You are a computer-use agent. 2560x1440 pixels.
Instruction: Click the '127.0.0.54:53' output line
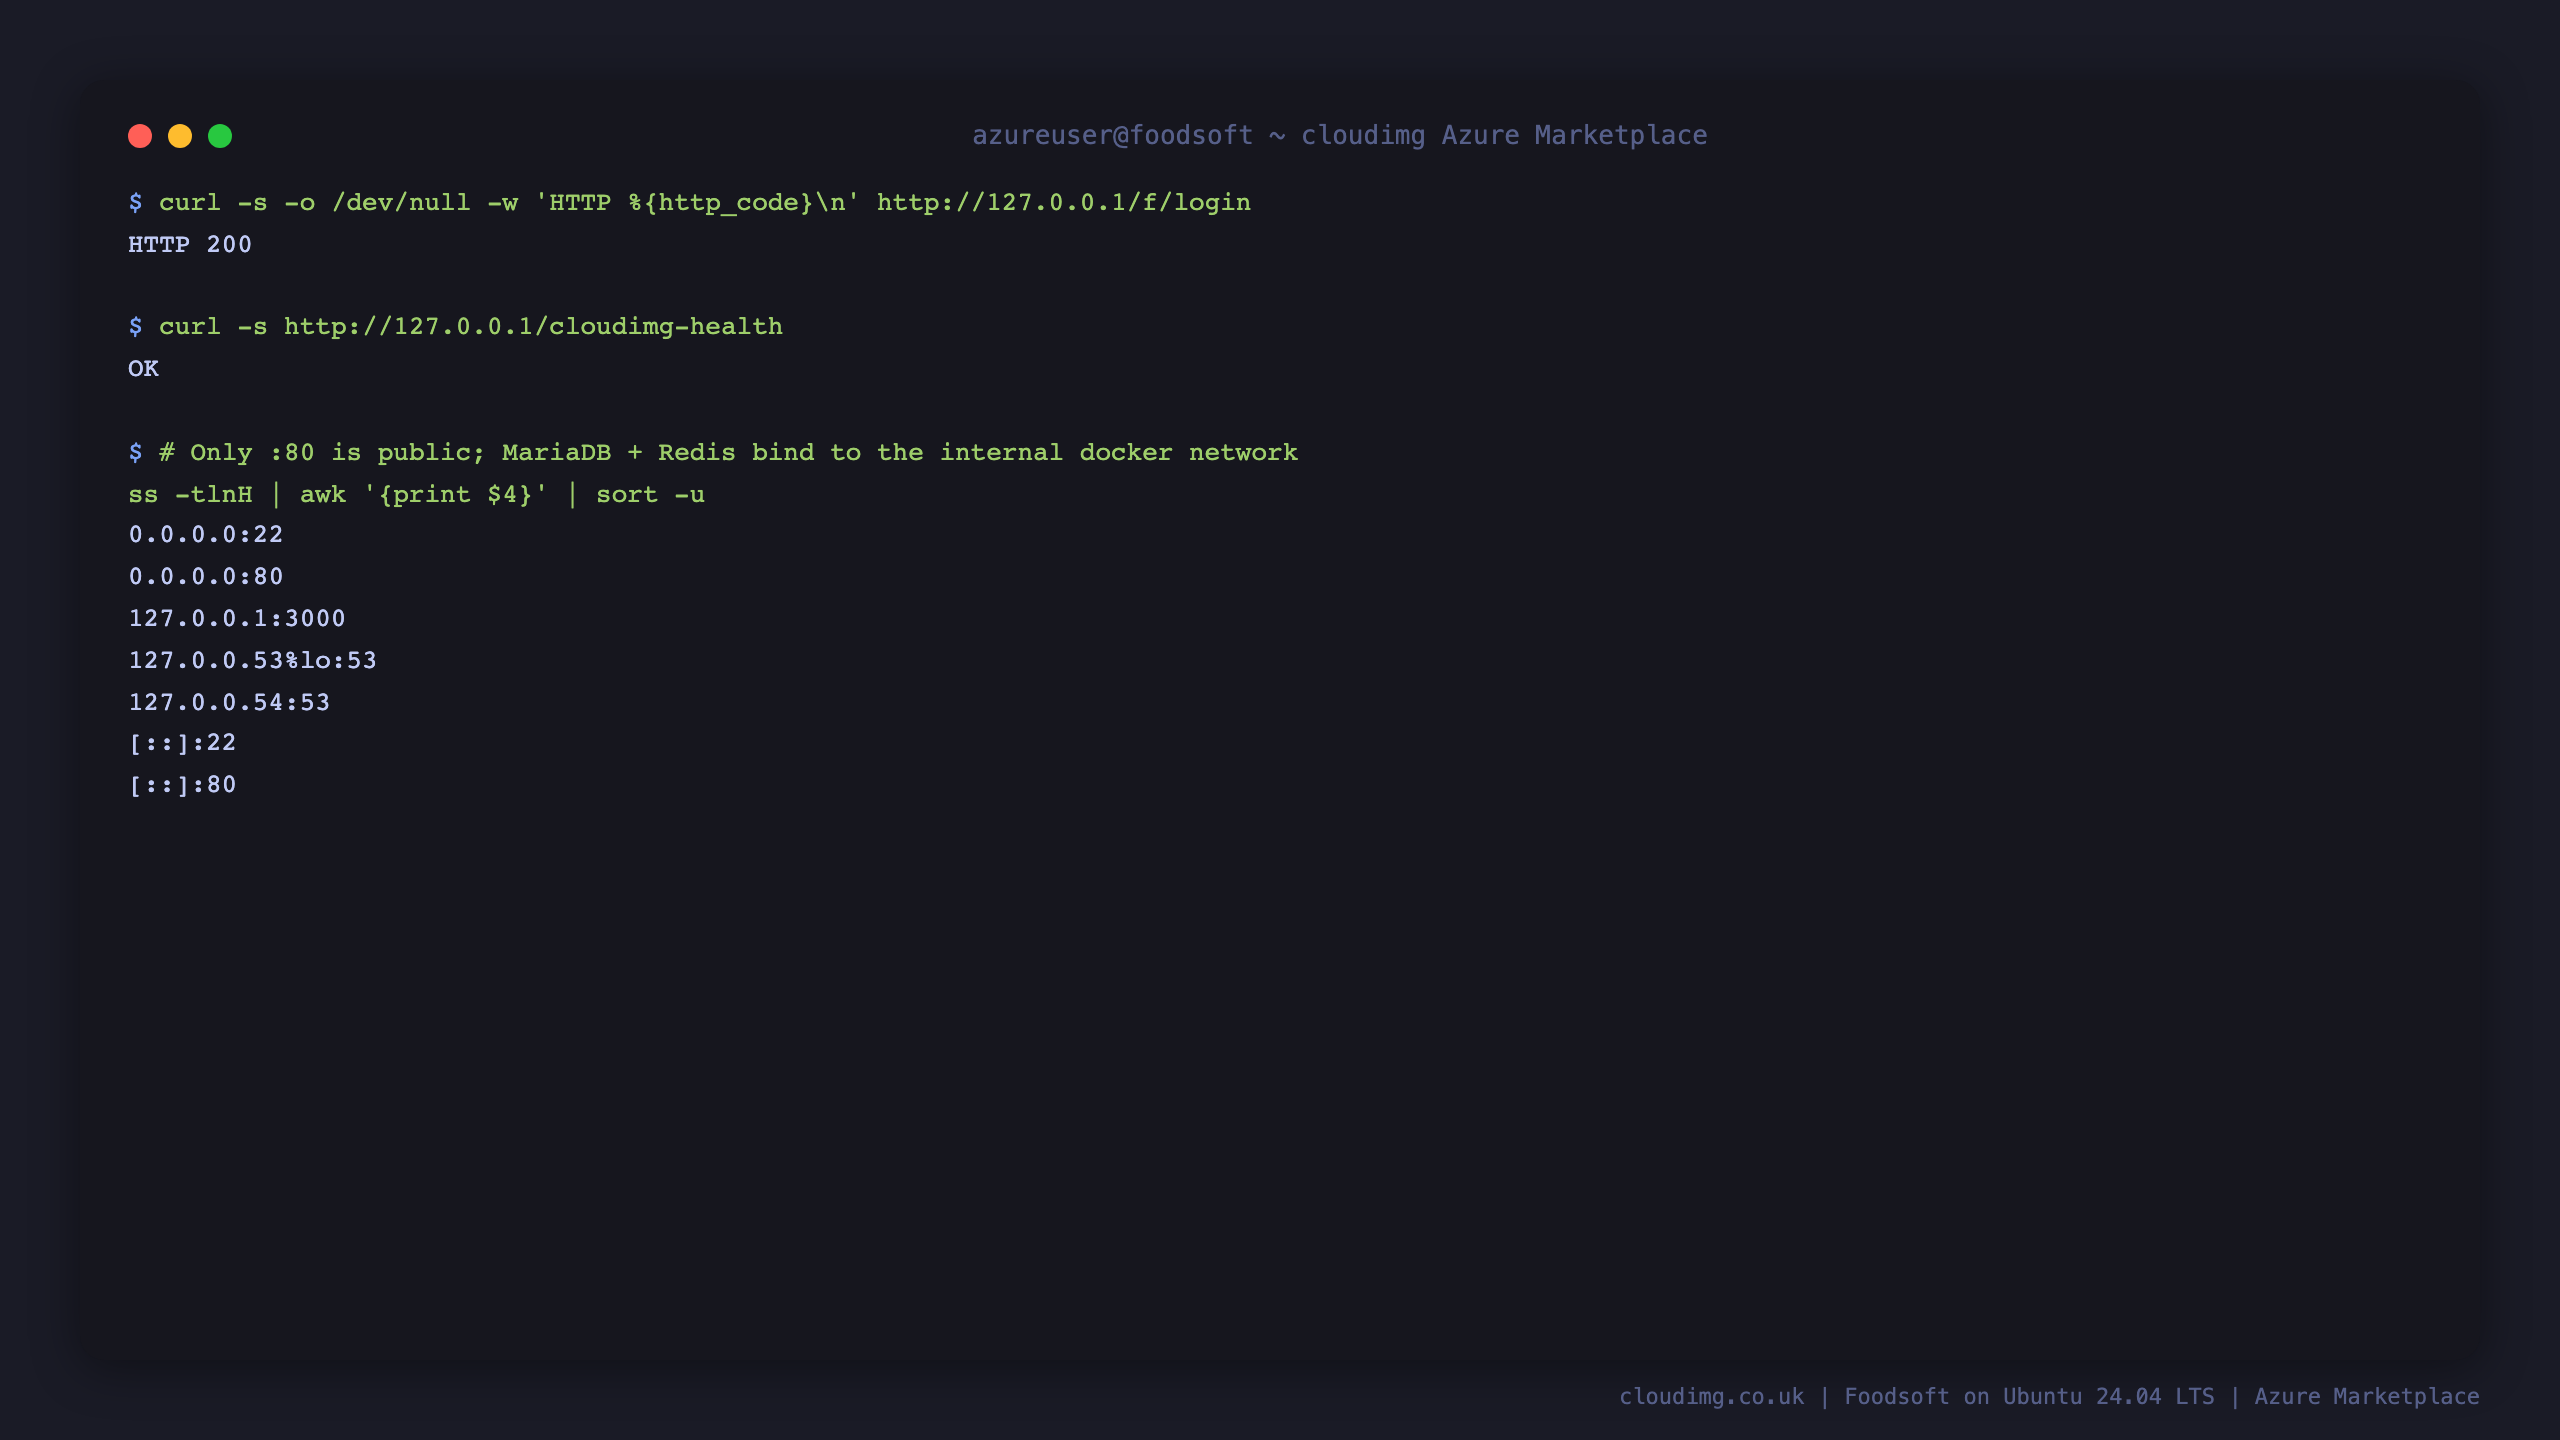coord(229,703)
